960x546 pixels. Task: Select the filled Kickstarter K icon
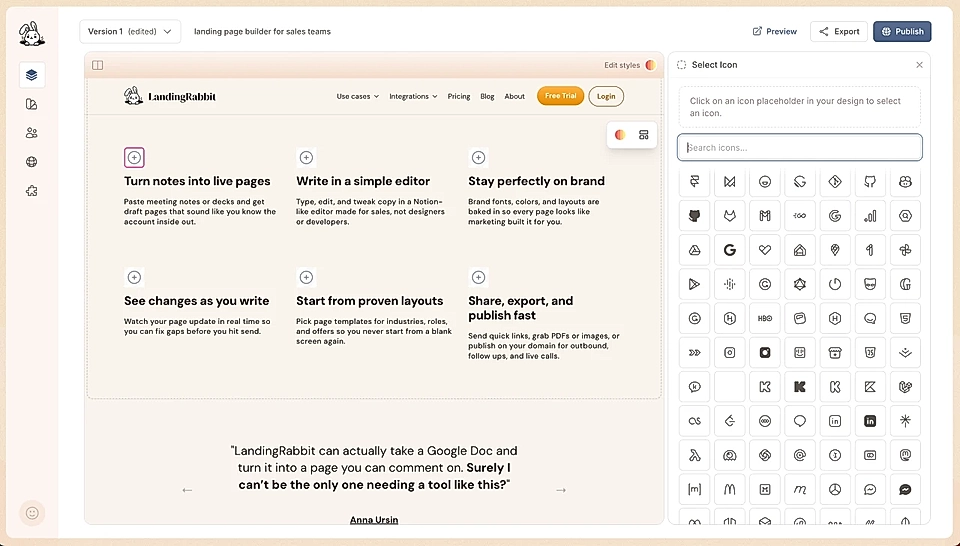[x=800, y=387]
